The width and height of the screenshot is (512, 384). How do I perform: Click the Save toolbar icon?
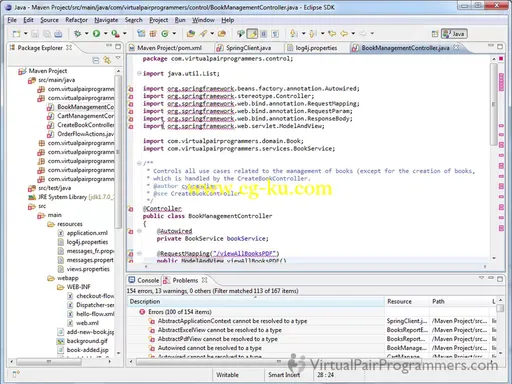pyautogui.click(x=35, y=33)
